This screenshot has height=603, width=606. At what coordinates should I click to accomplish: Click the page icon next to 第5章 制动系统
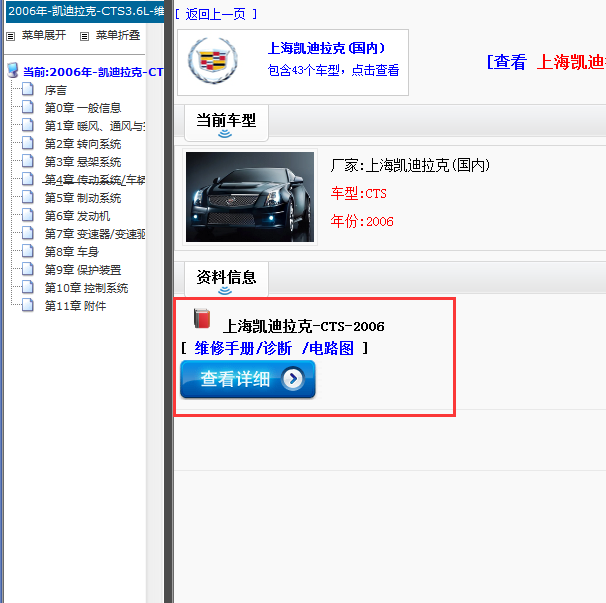(x=27, y=197)
